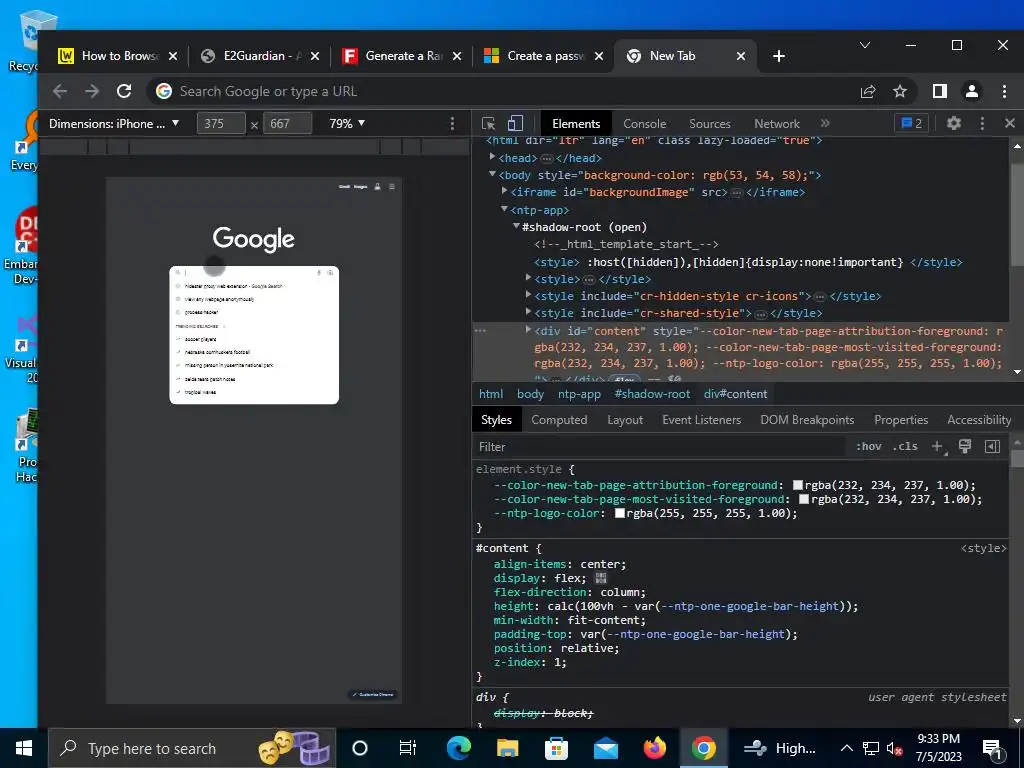Add a new style rule plus icon
This screenshot has height=768, width=1024.
point(938,447)
